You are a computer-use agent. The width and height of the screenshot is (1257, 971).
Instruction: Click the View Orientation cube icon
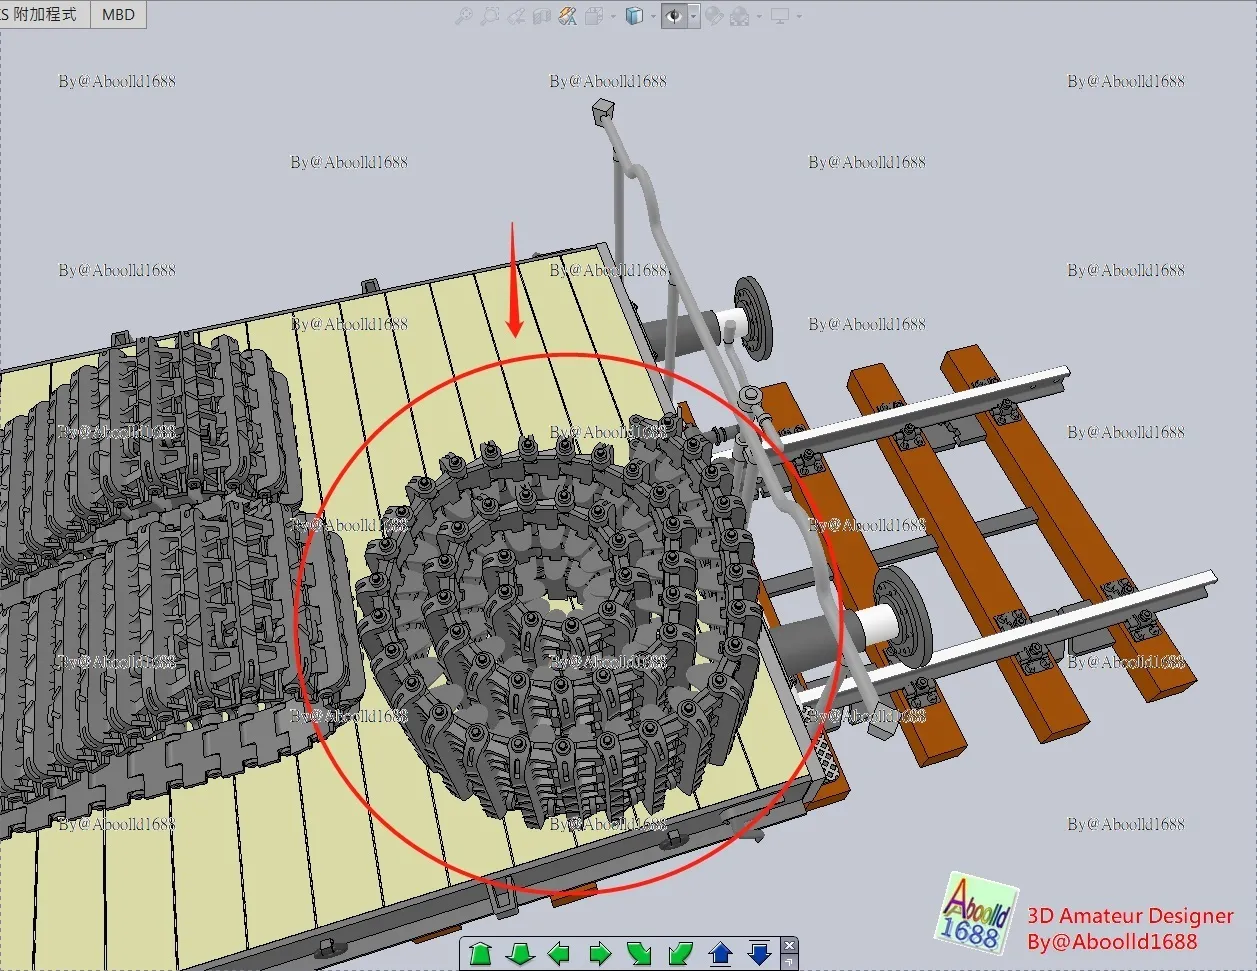pos(594,16)
